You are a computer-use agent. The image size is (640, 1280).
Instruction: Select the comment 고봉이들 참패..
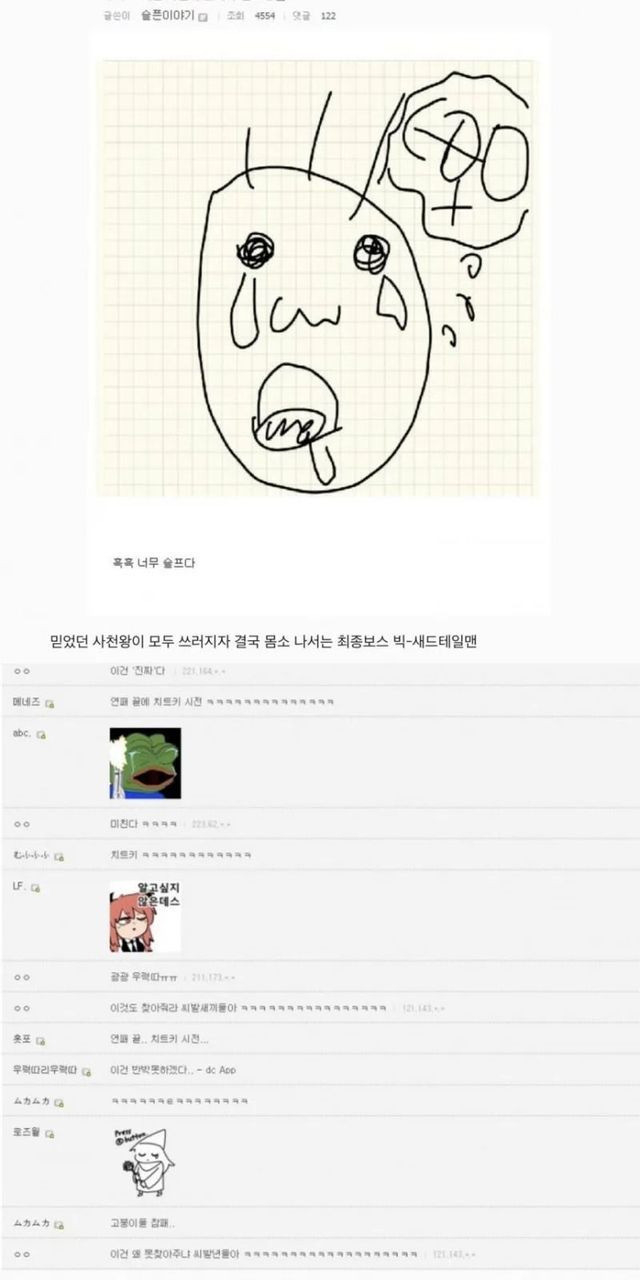[144, 1223]
